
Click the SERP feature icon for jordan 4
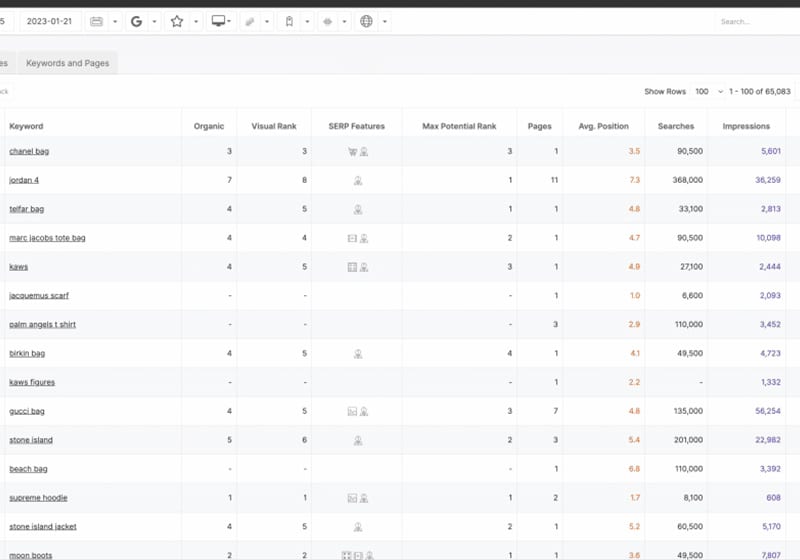pos(358,181)
